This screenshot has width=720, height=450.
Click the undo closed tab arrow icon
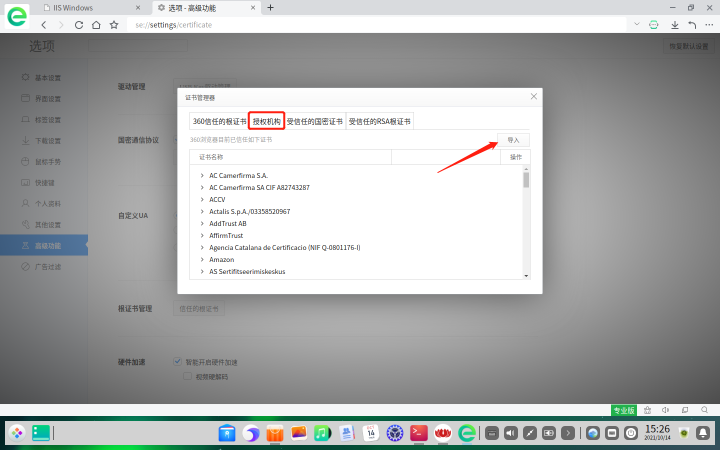coord(692,25)
